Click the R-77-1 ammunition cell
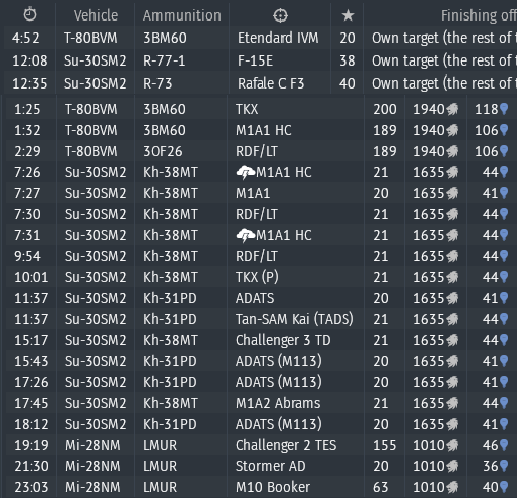The width and height of the screenshot is (517, 498). (164, 61)
